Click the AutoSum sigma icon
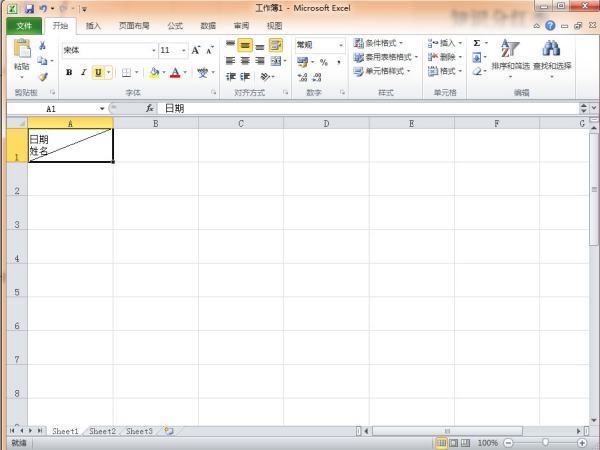The width and height of the screenshot is (600, 450). tap(476, 44)
